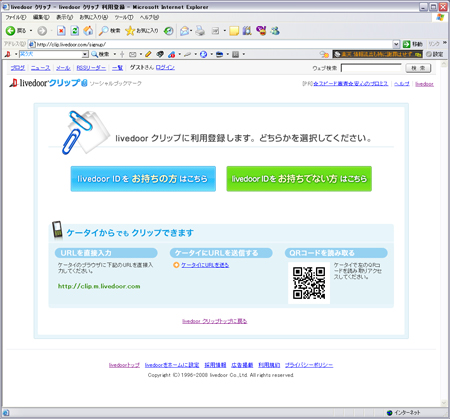Click the web search submit button
Viewport: 450px width, 419px height.
(x=418, y=68)
